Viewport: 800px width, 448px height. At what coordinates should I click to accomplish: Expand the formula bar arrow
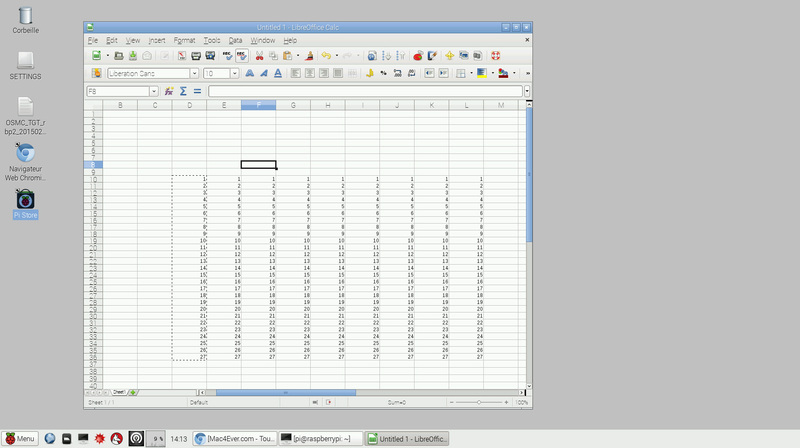tap(527, 91)
